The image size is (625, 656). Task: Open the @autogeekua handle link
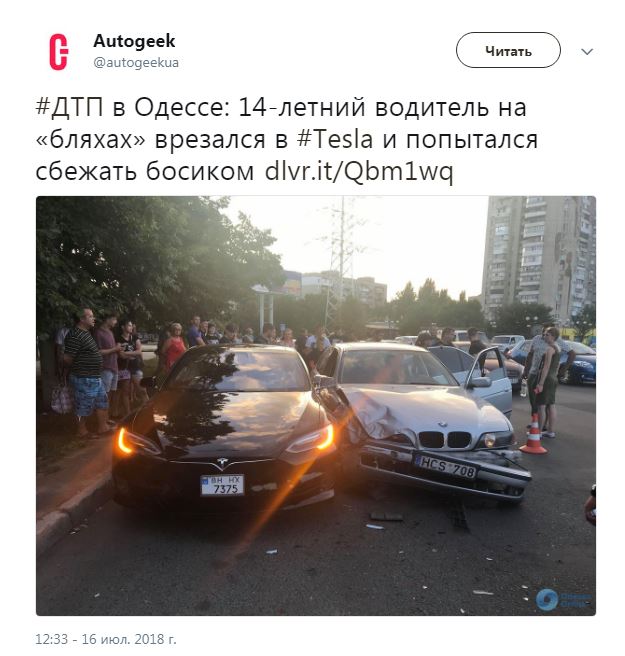[136, 63]
